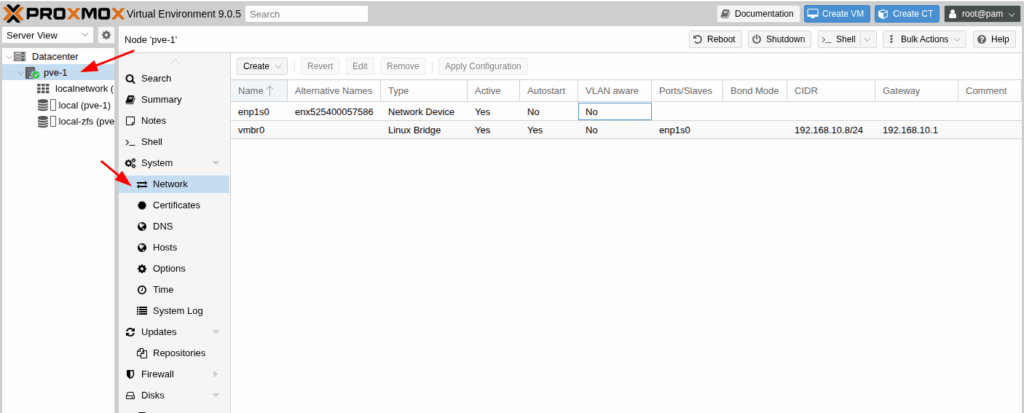Select the Datacenter tree node
The width and height of the screenshot is (1024, 413).
coord(55,57)
